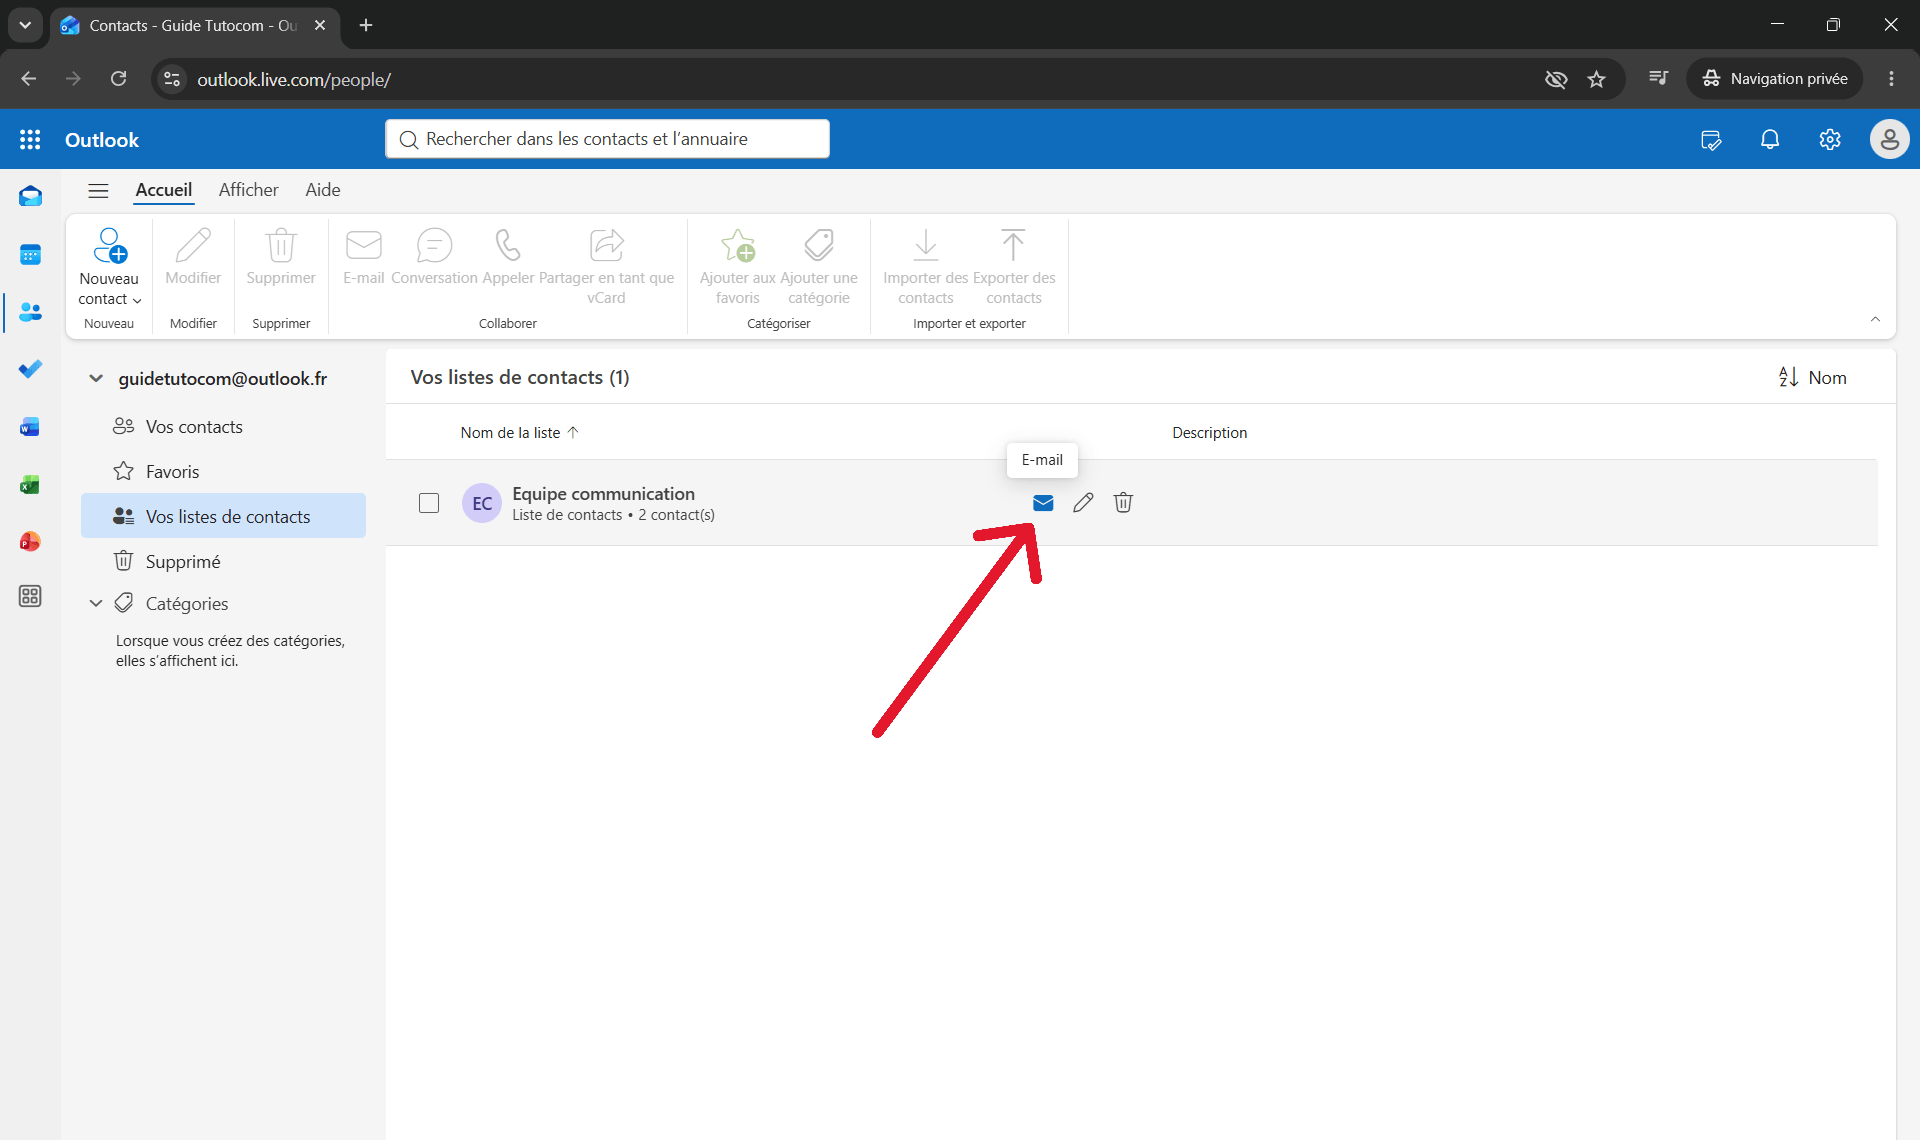Select the Equipe communication checkbox
The image size is (1920, 1140).
point(429,503)
